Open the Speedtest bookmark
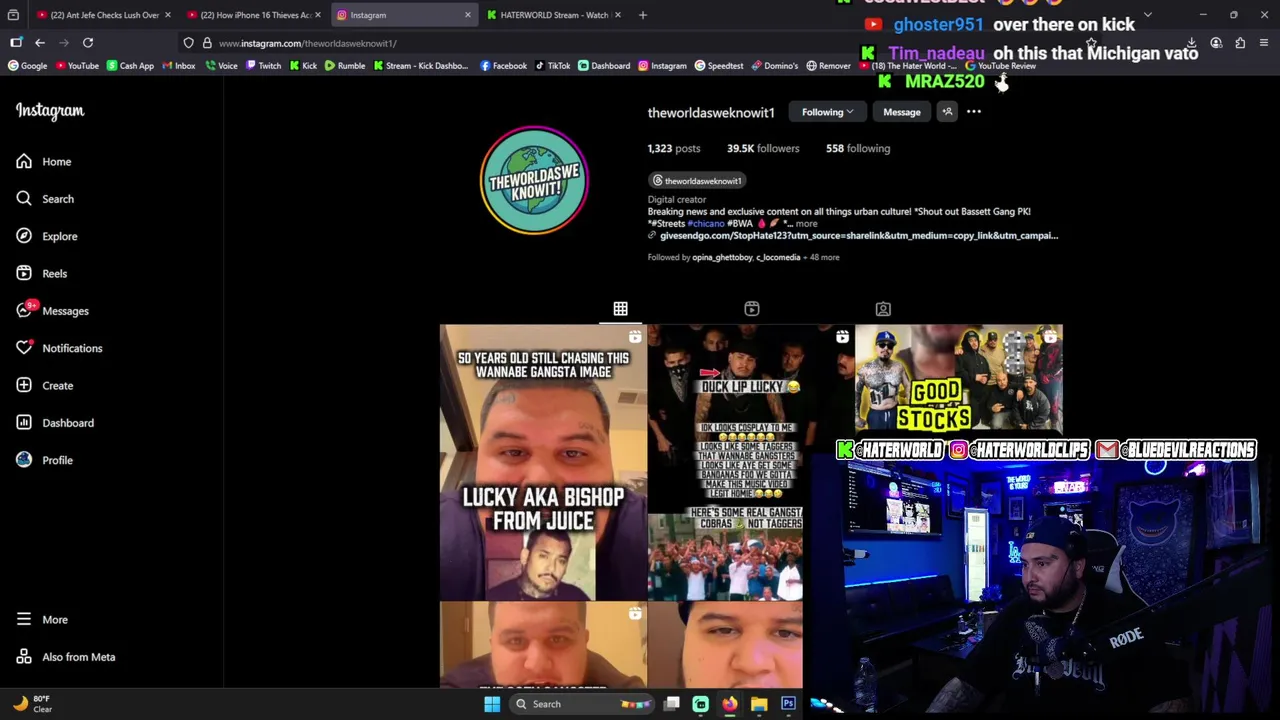 [718, 66]
